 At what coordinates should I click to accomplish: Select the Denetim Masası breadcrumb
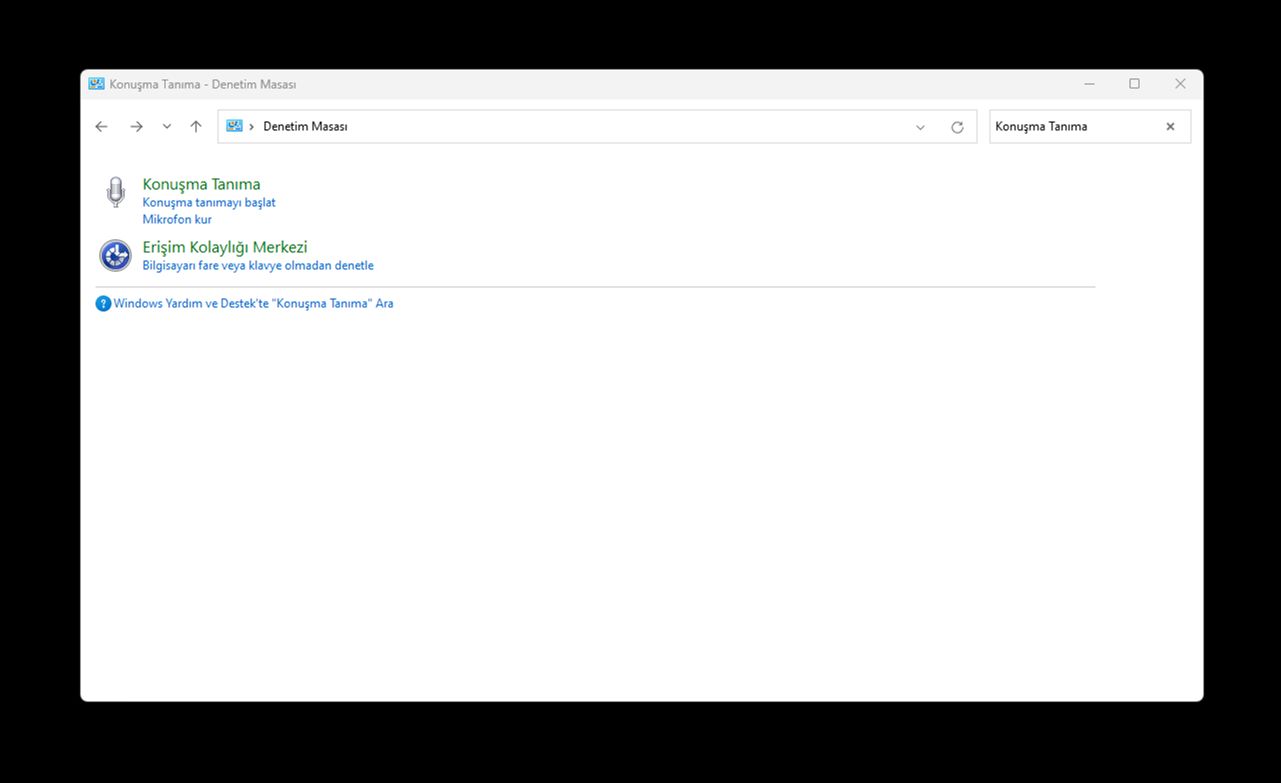tap(305, 127)
